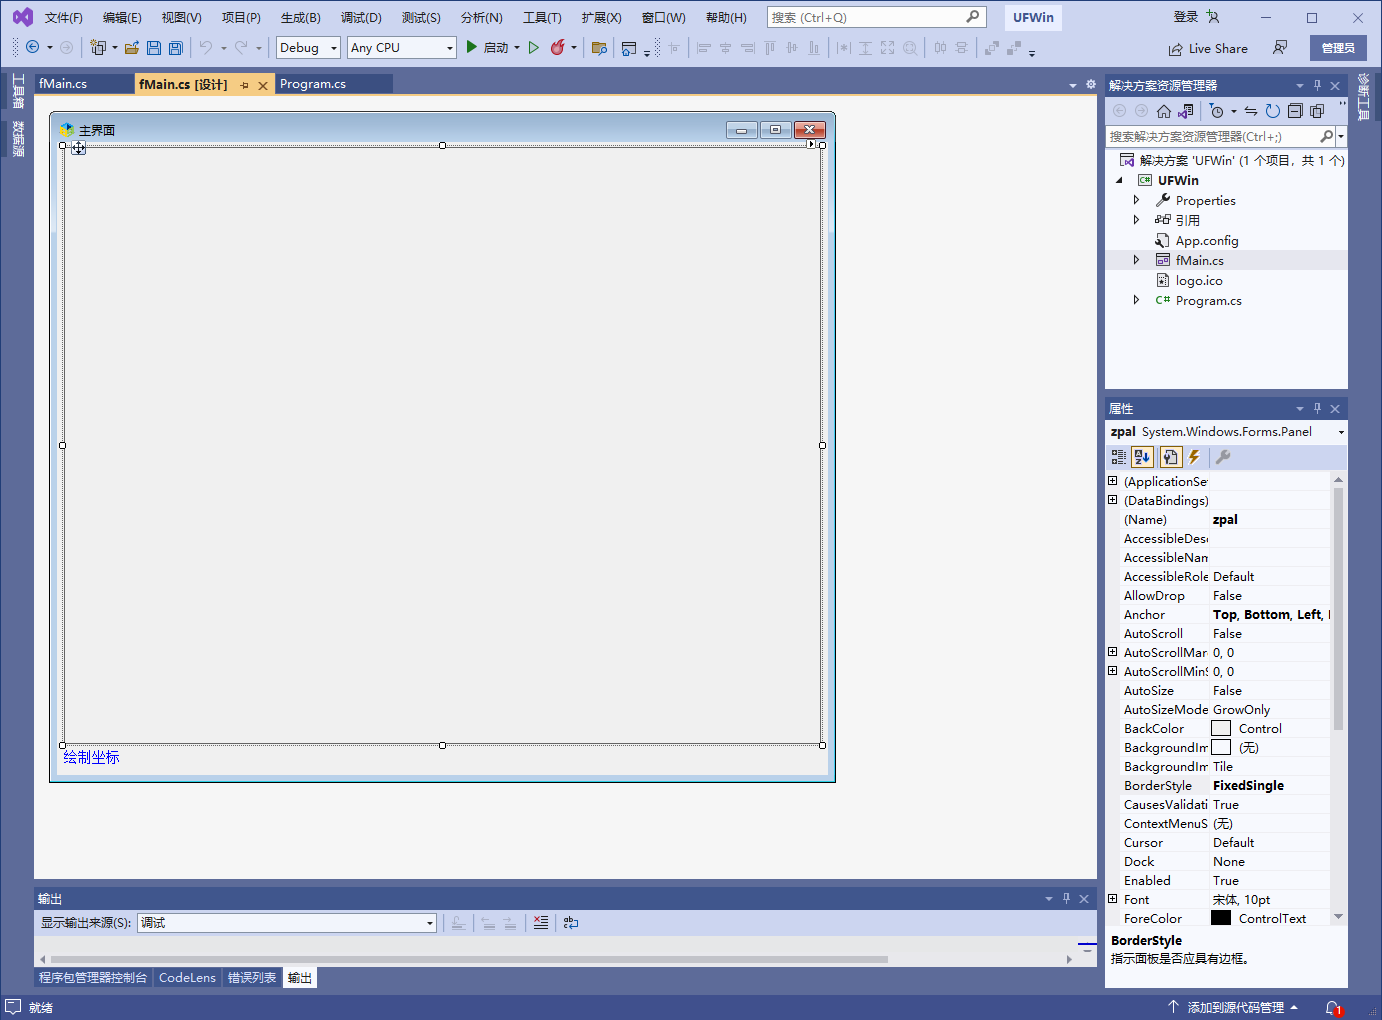1382x1020 pixels.
Task: Click Sync with Active Document icon
Action: coord(1251,111)
